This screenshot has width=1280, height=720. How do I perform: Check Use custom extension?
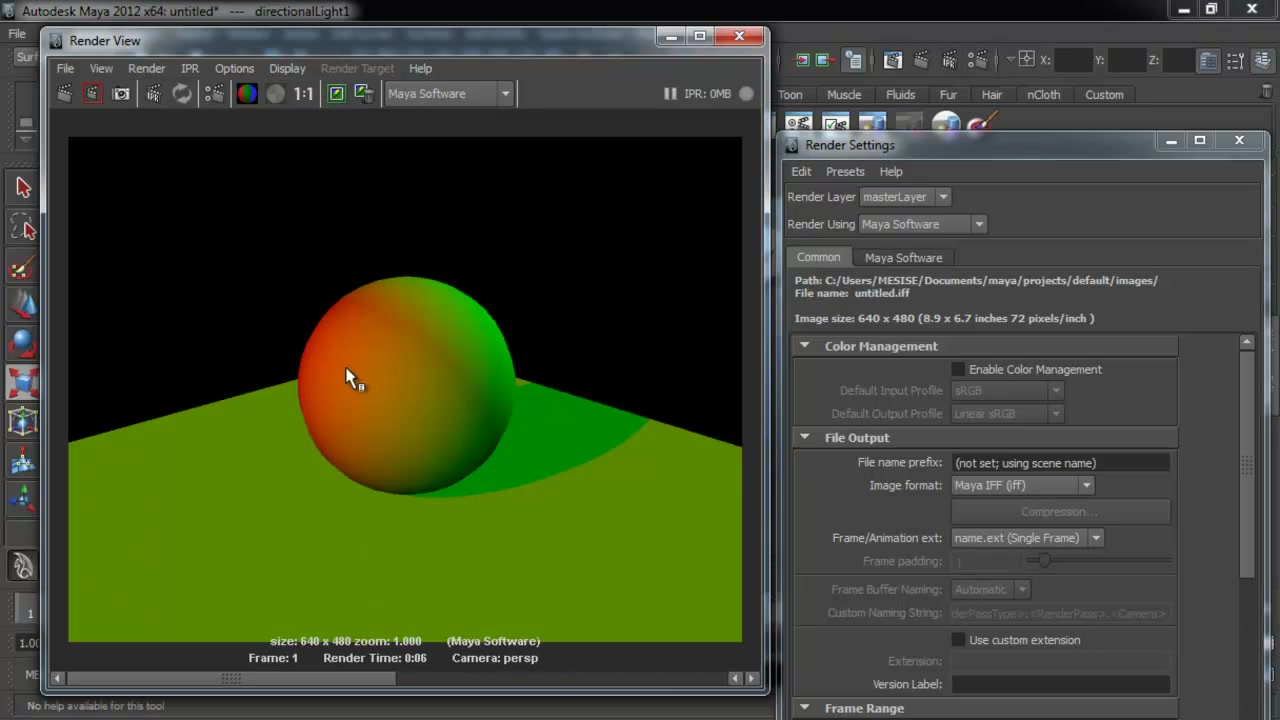tap(959, 640)
